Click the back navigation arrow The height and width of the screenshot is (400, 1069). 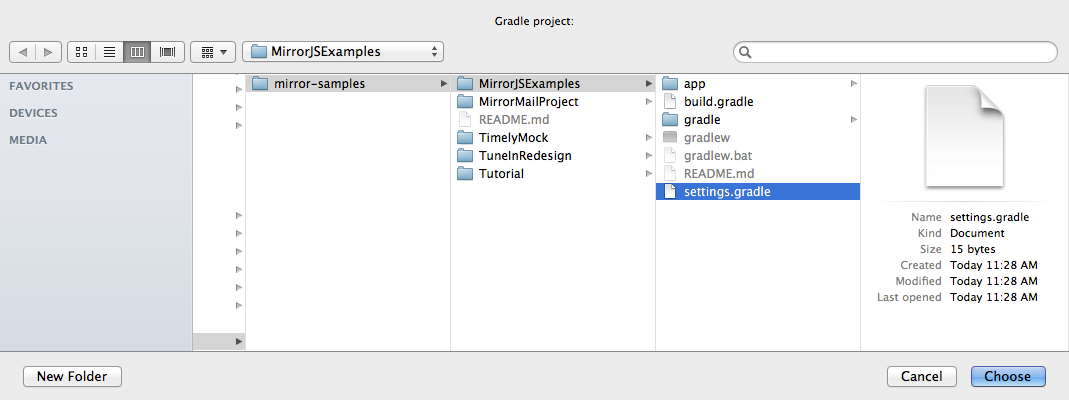coord(23,51)
